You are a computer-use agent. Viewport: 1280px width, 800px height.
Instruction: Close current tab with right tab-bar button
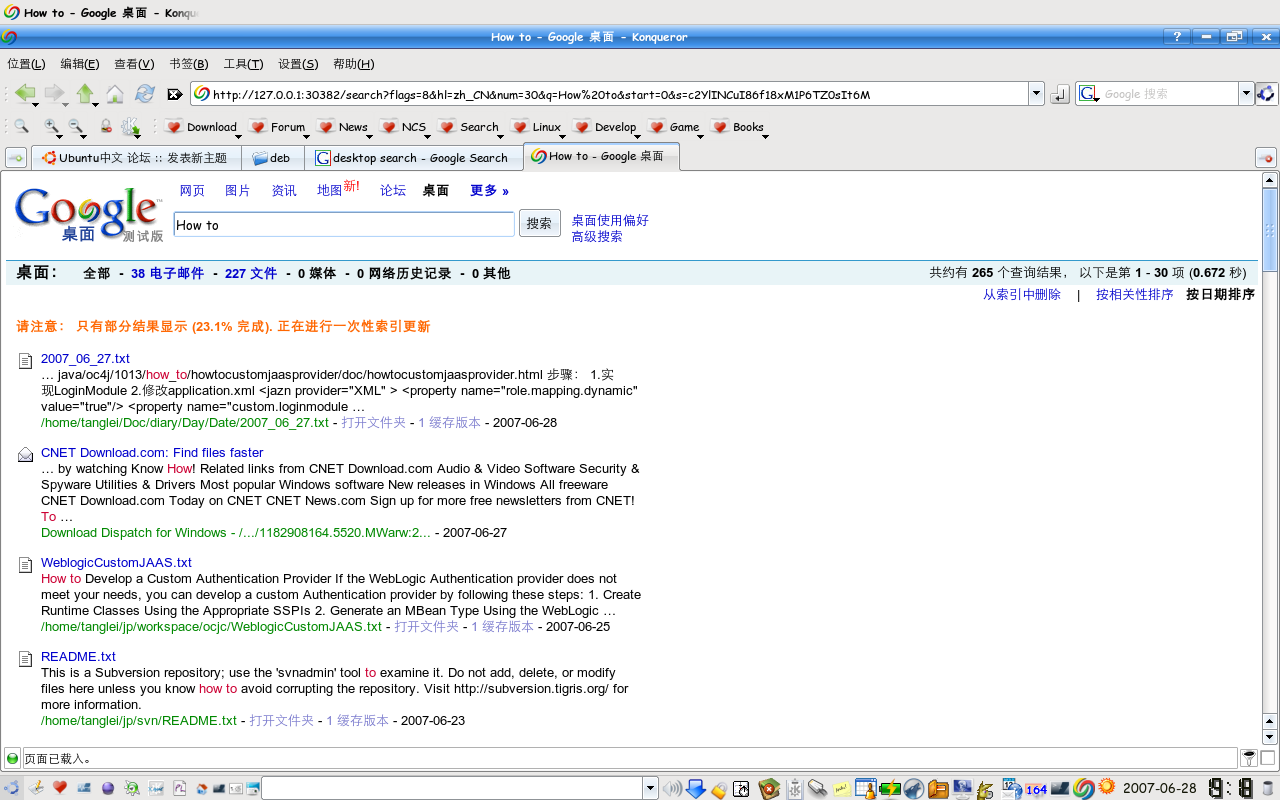[1265, 158]
